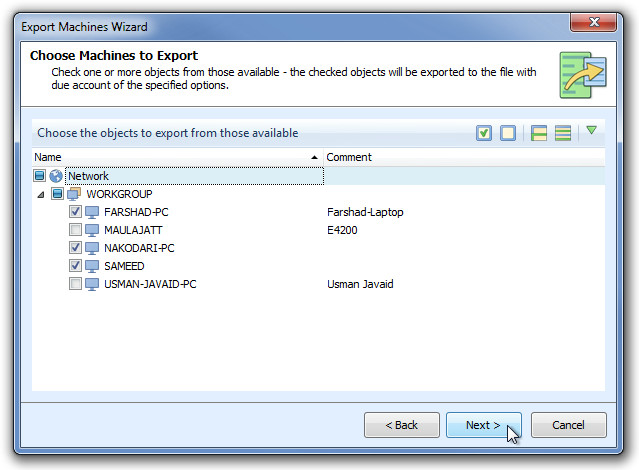The width and height of the screenshot is (639, 470).
Task: Click the NAKODARI-PC monitor icon
Action: pos(92,248)
